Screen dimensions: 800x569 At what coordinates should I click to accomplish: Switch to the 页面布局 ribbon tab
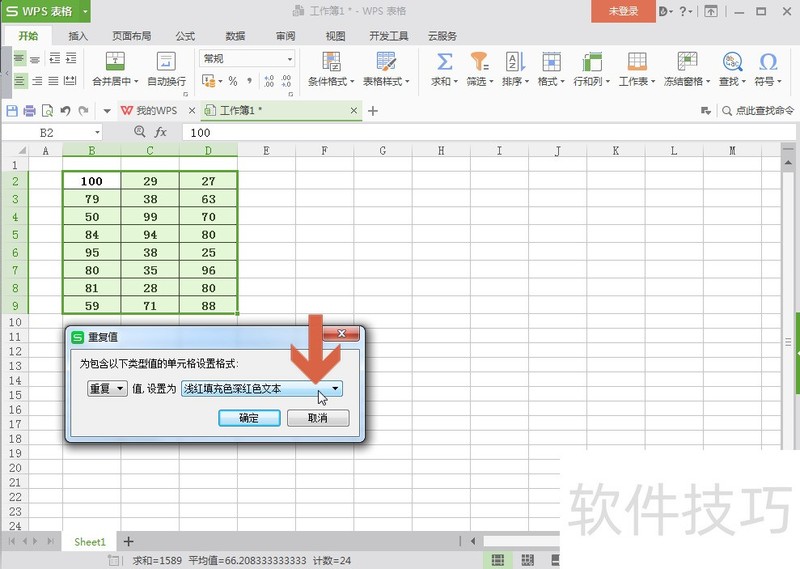[x=132, y=36]
